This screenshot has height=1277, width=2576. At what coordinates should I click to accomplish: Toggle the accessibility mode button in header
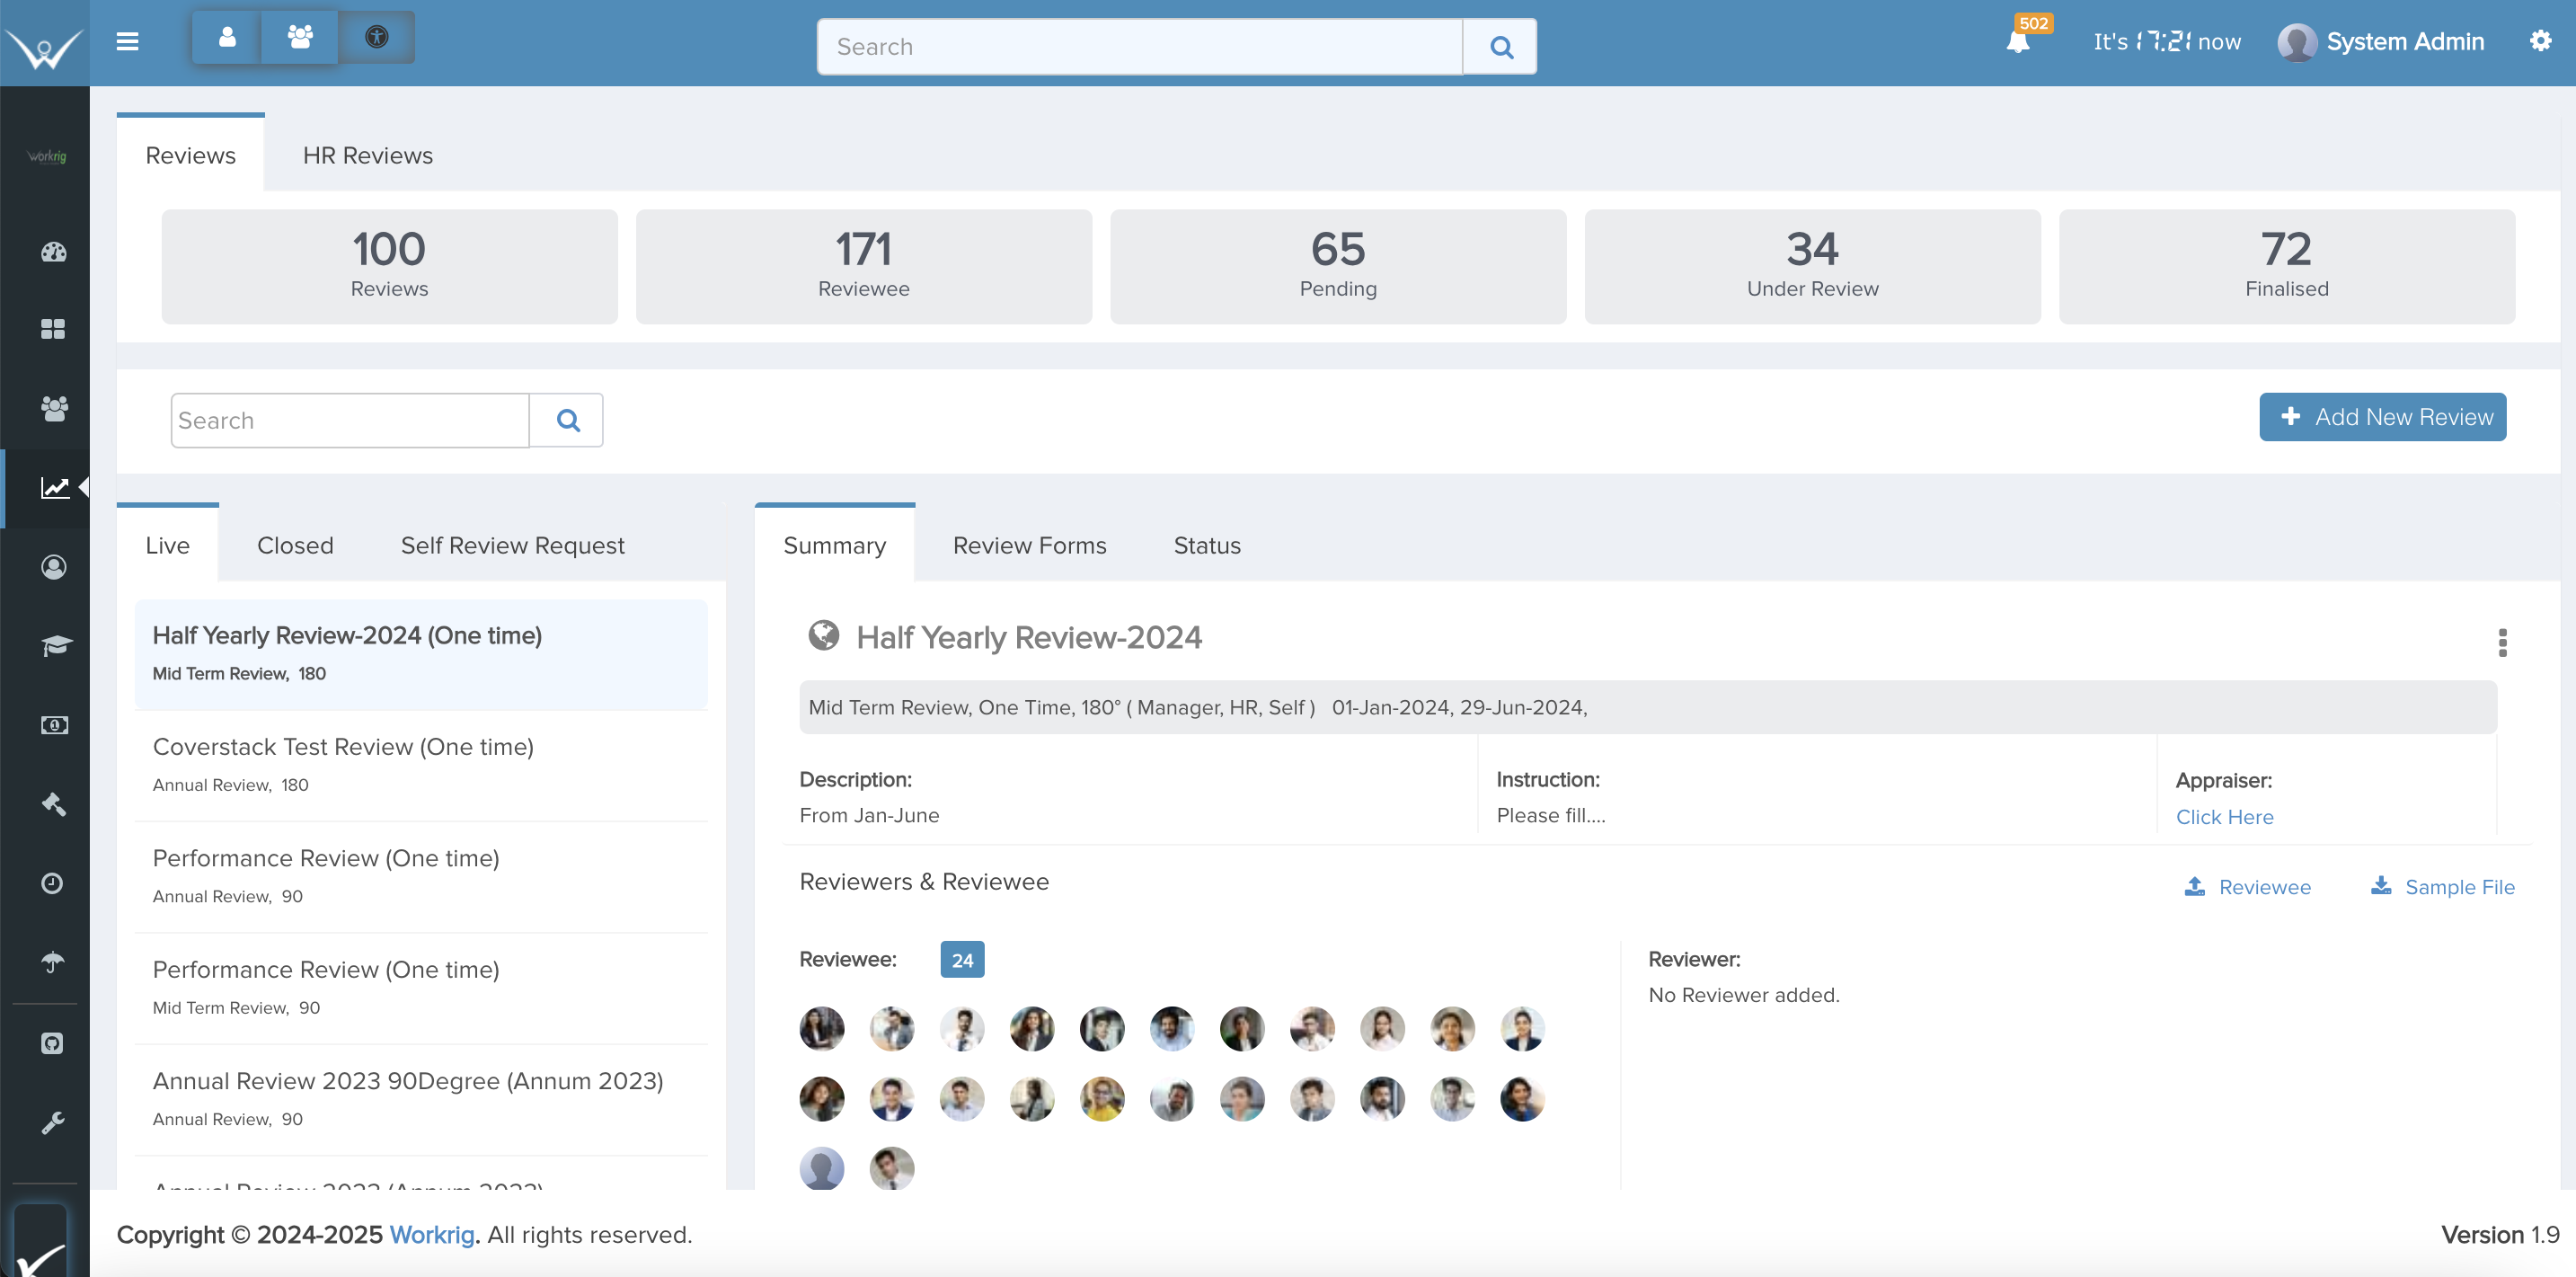(376, 37)
